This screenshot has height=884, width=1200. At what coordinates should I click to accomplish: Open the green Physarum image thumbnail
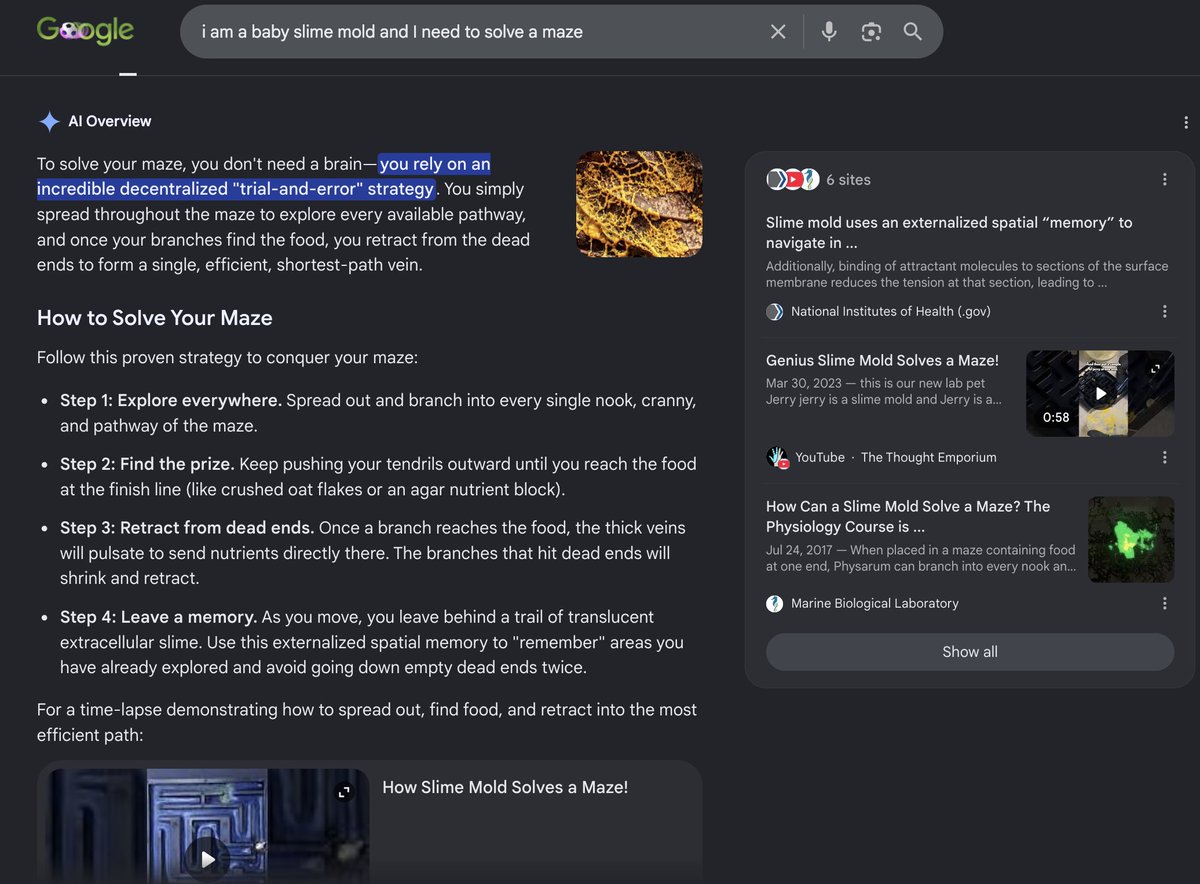tap(1131, 540)
